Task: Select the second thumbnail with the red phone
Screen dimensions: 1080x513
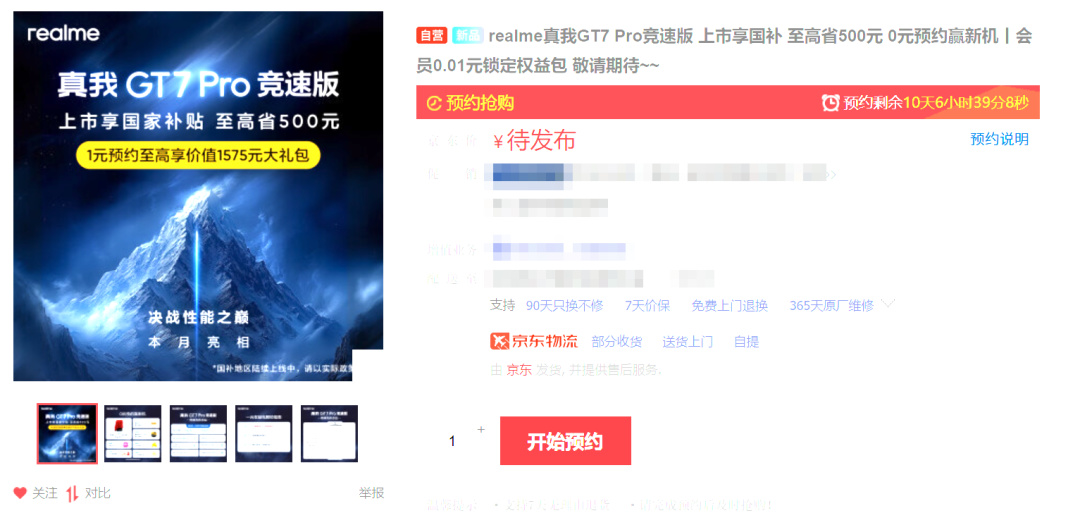Action: pos(132,434)
